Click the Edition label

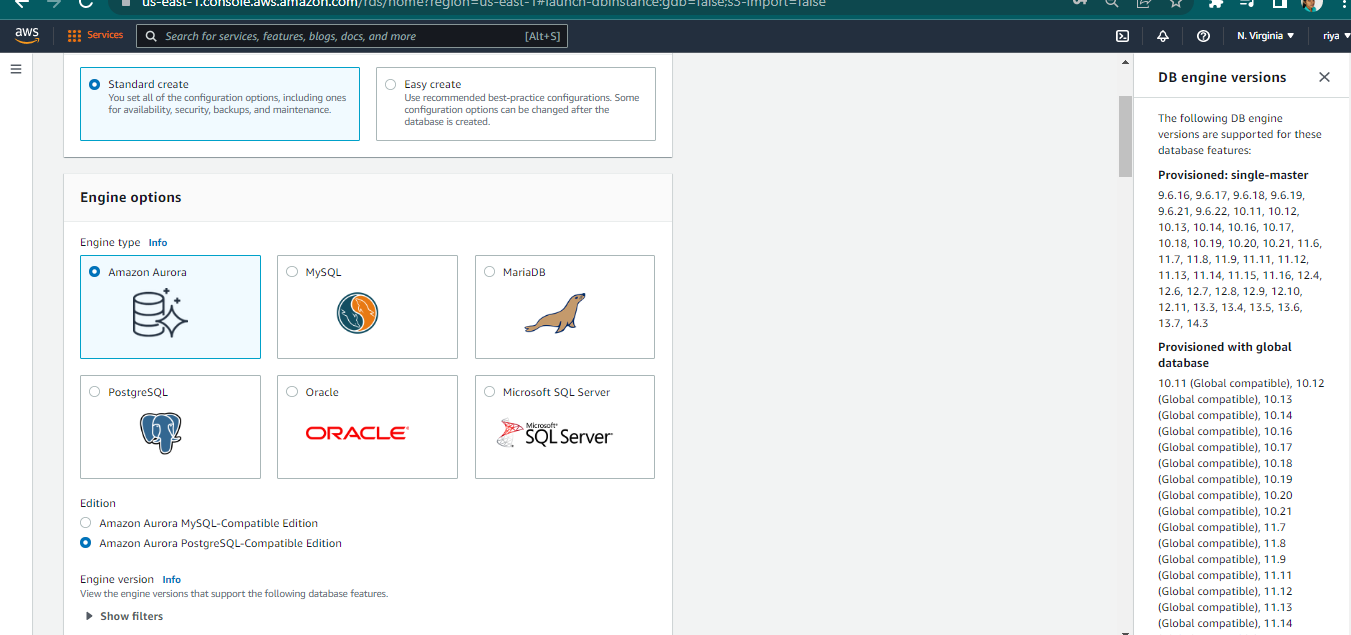coord(98,503)
